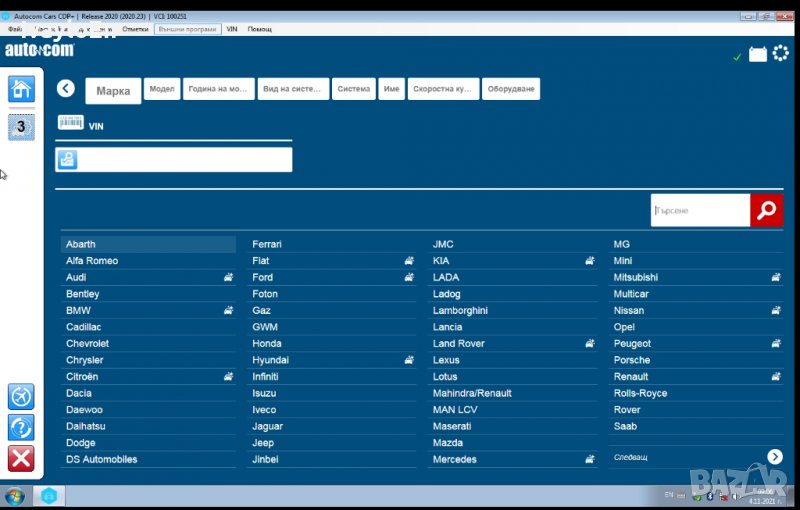Viewport: 800px width, 510px height.
Task: Select the Модел tab
Action: [161, 89]
